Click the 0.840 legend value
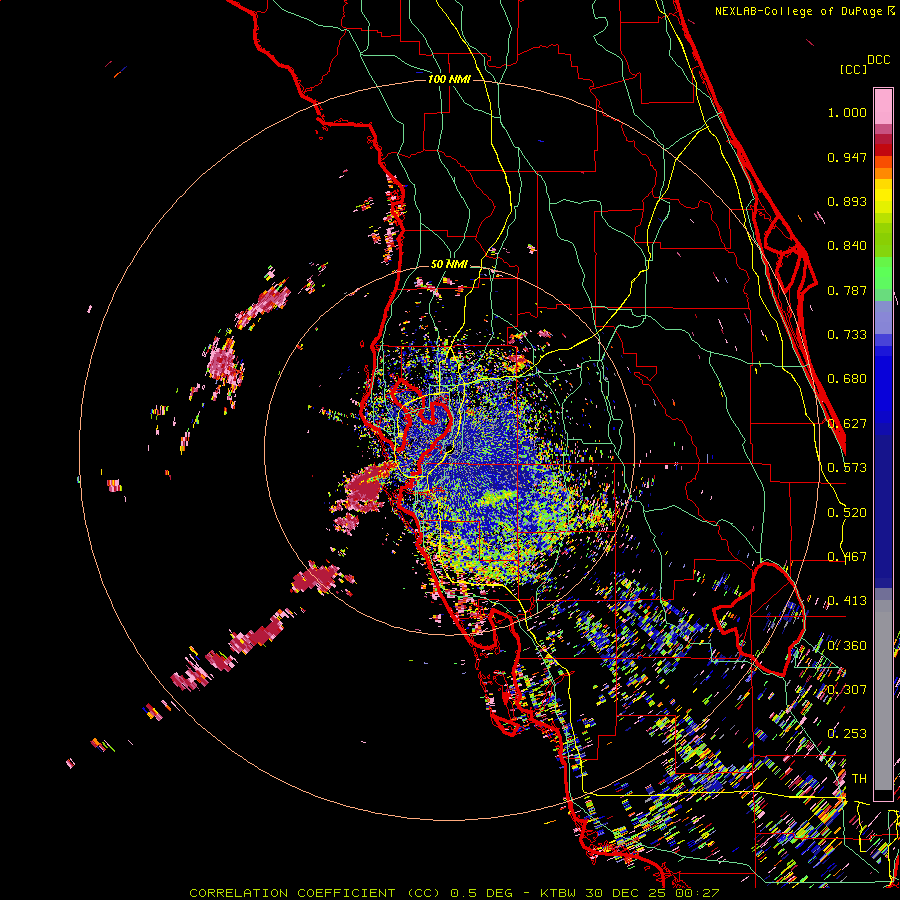Screen dimensions: 900x900 point(847,246)
